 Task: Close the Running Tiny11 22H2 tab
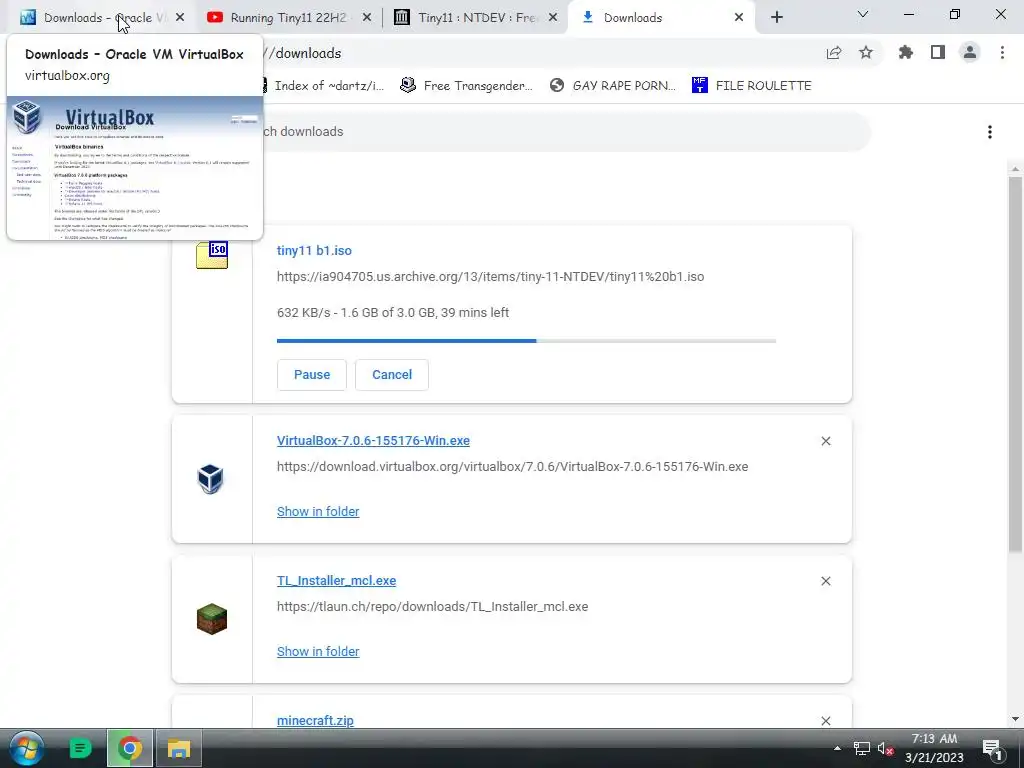pos(367,18)
